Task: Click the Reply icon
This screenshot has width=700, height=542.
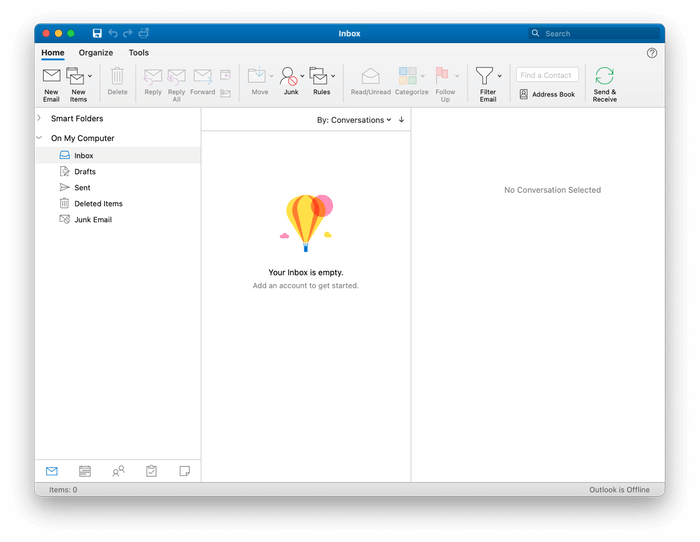Action: 153,76
